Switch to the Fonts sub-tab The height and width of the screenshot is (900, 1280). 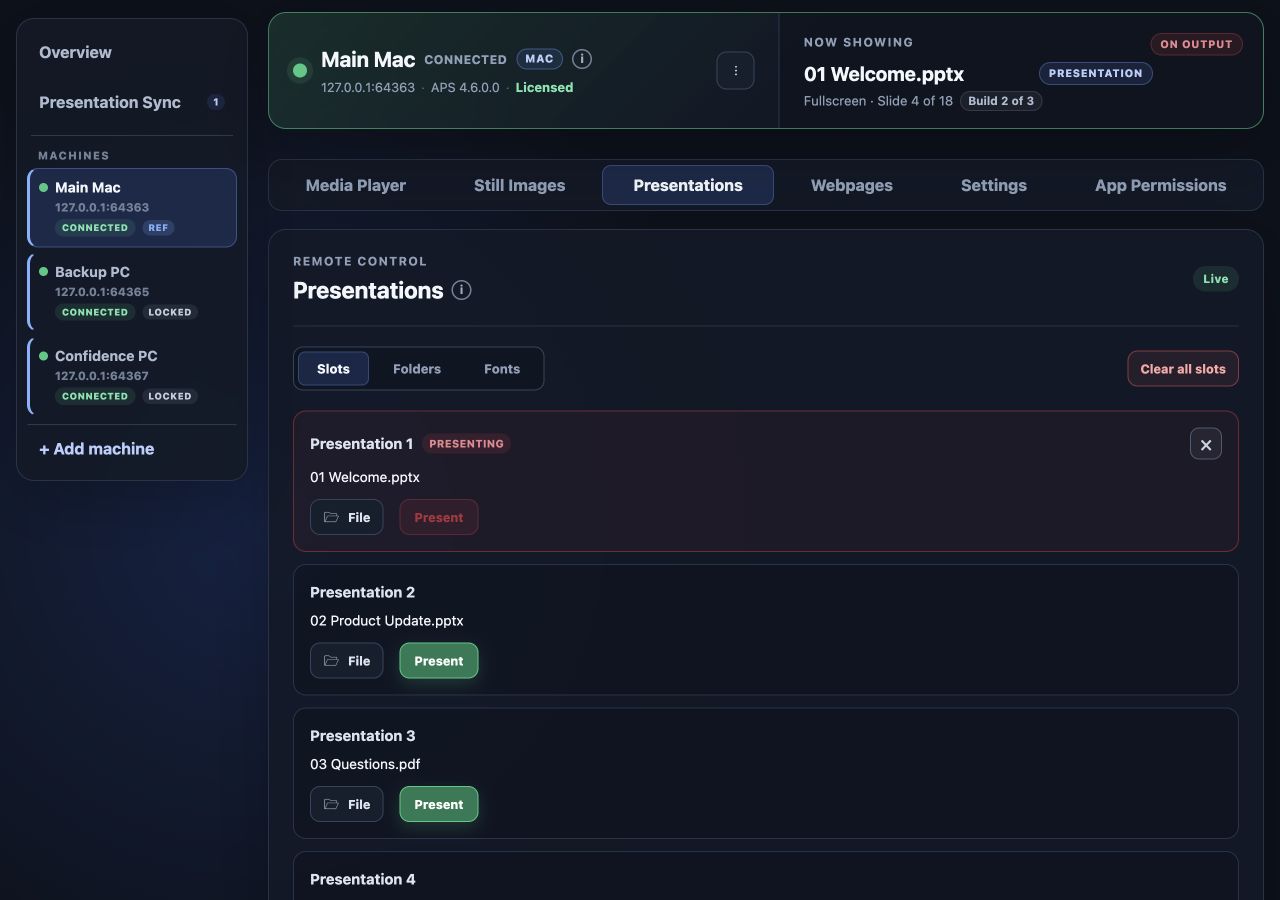pos(502,369)
